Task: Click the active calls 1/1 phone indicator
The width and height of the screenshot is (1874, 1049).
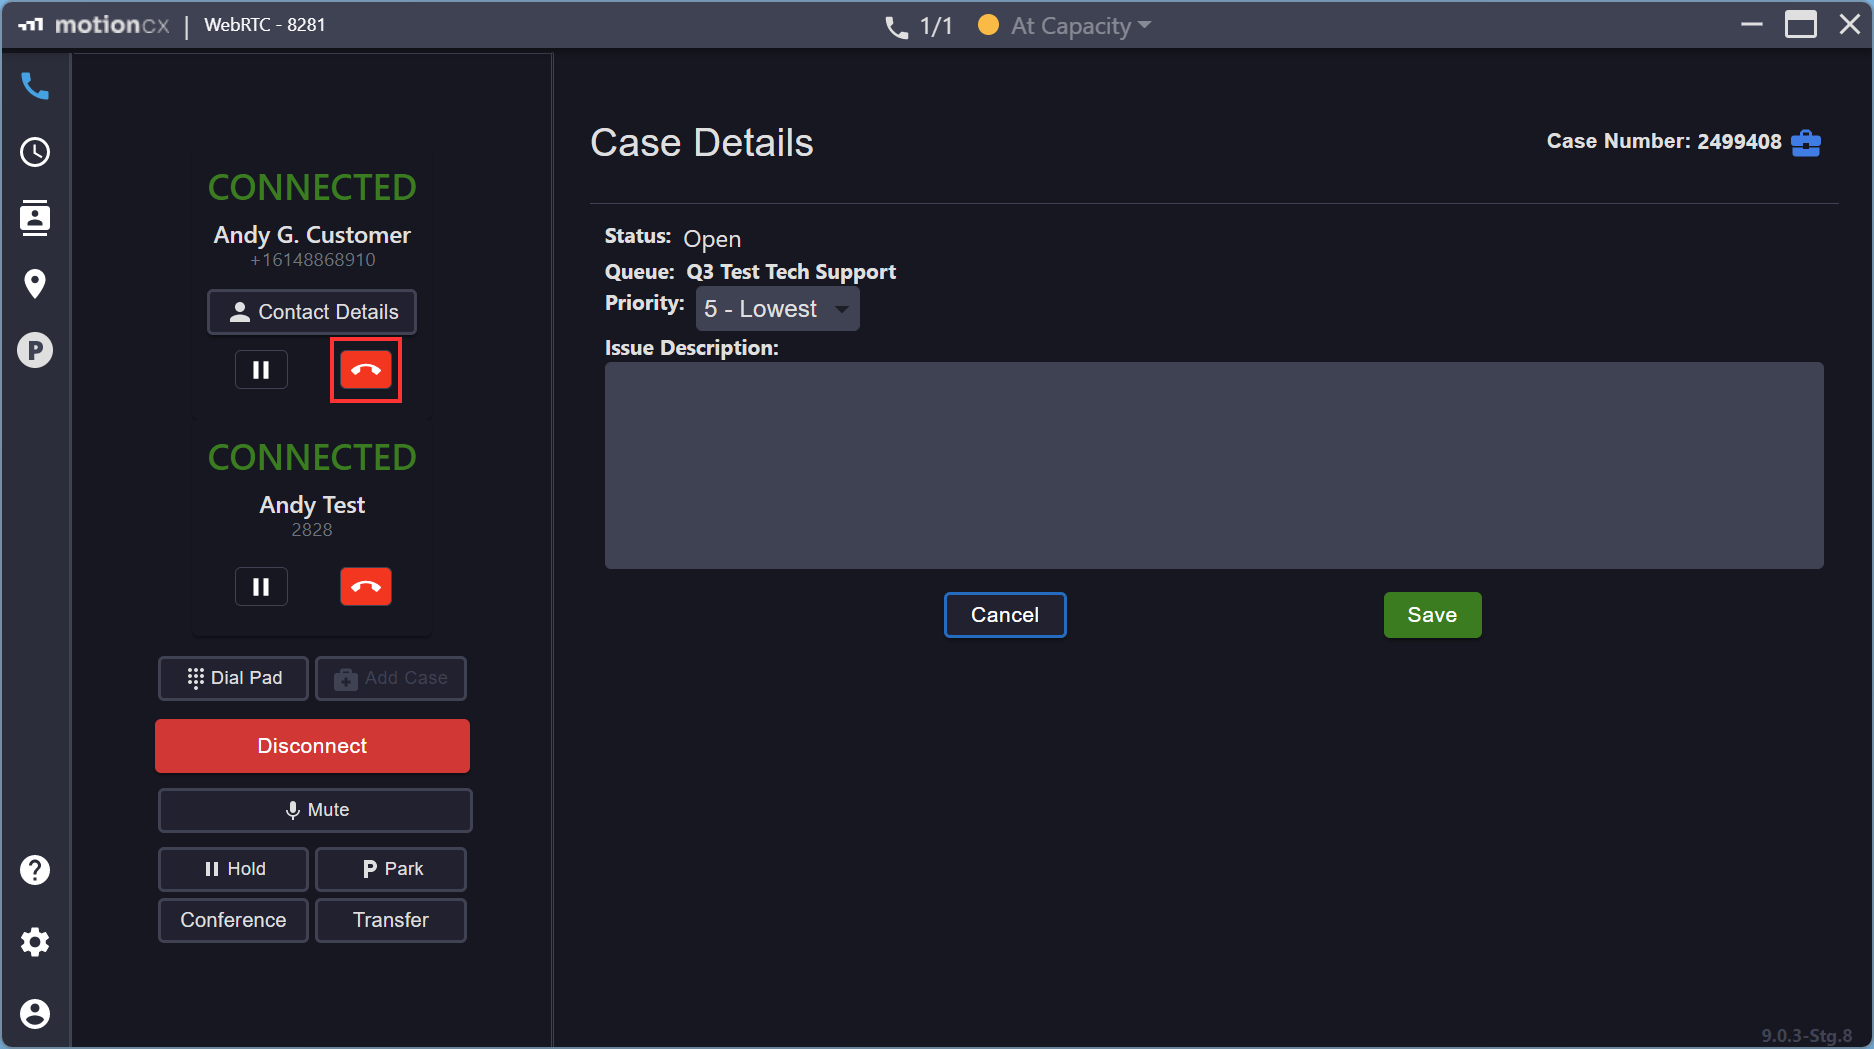Action: click(x=918, y=26)
